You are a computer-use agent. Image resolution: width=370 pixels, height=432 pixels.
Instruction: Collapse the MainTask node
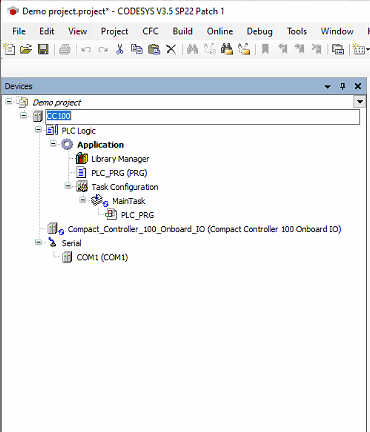pyautogui.click(x=83, y=200)
